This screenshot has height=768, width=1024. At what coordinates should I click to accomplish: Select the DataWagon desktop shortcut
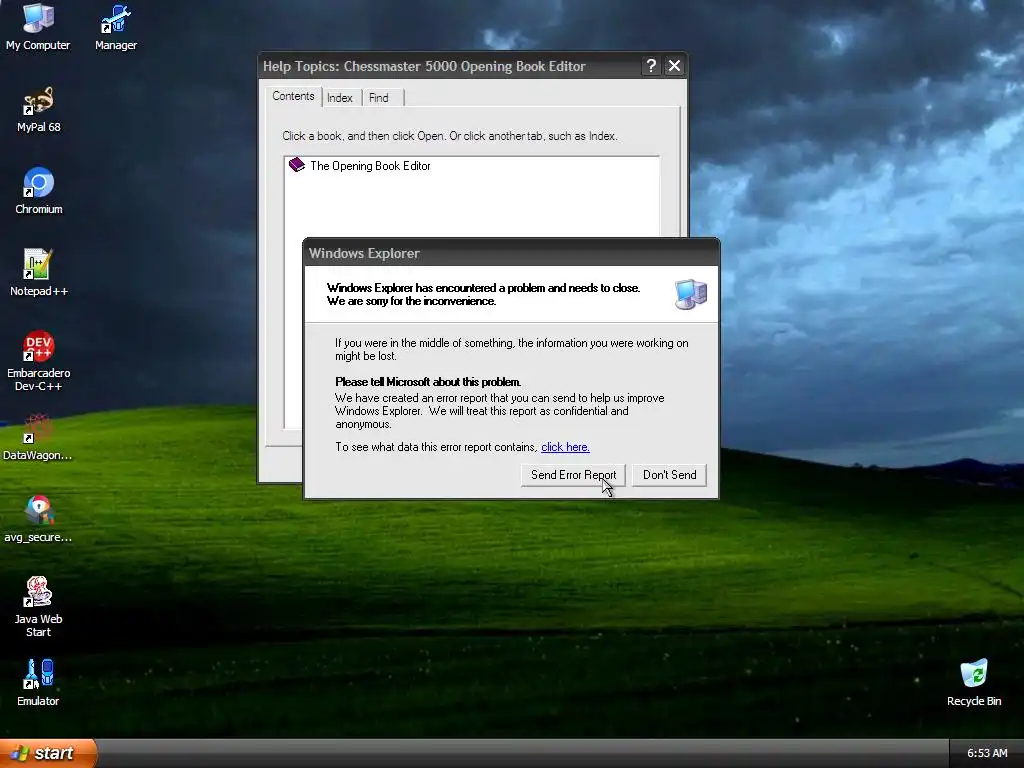(38, 437)
